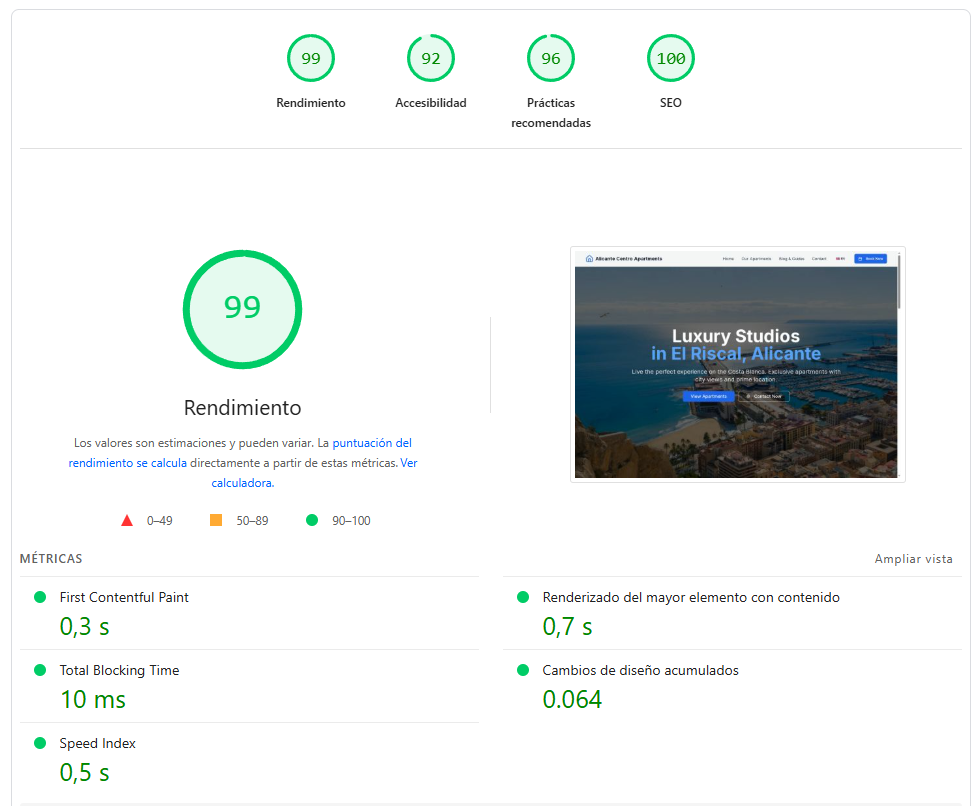980x806 pixels.
Task: Click the green dot beside Cambios de diseño acumulados
Action: click(x=522, y=670)
